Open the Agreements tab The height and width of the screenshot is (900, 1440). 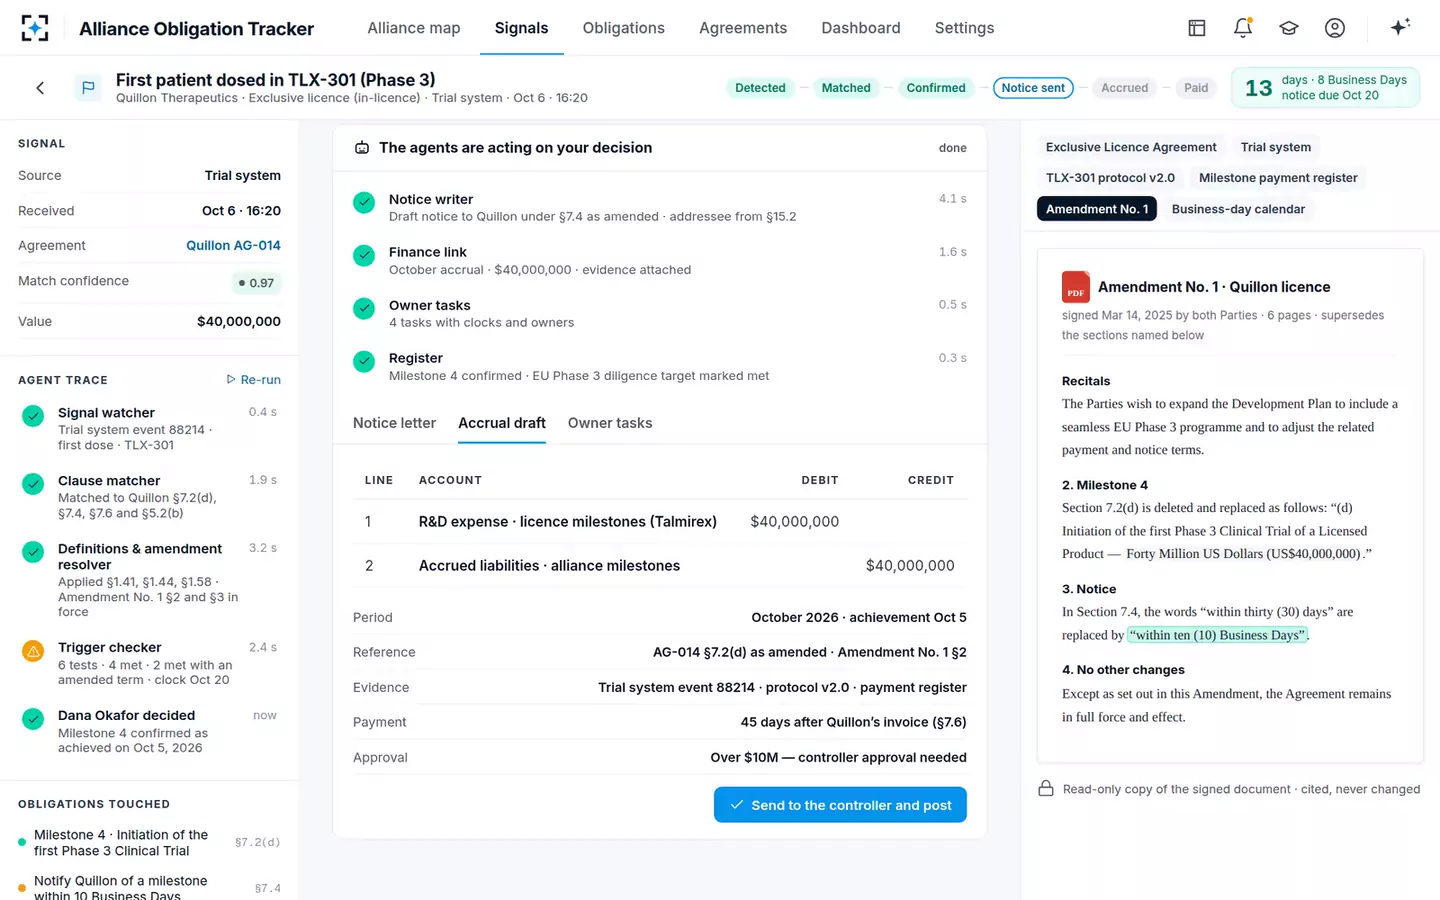743,28
